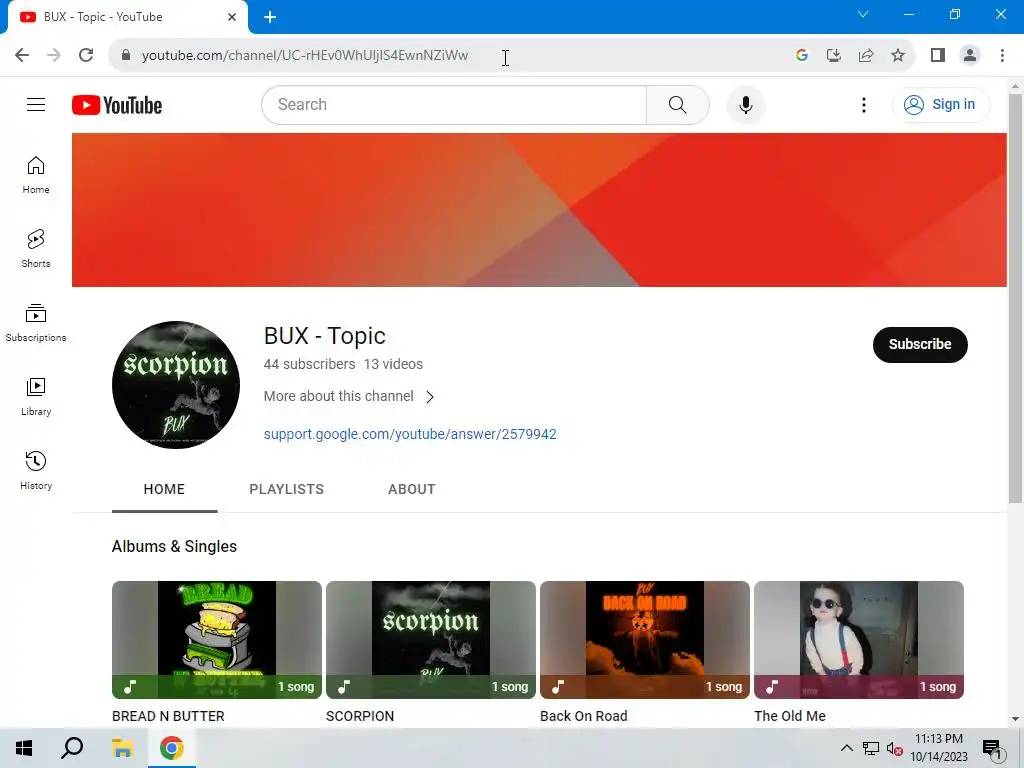Open the network tray icon

click(x=871, y=748)
